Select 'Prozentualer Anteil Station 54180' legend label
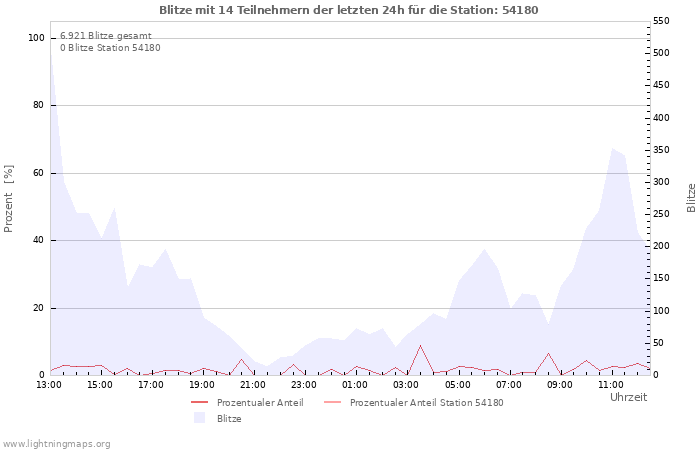700x450 pixels. [426, 403]
